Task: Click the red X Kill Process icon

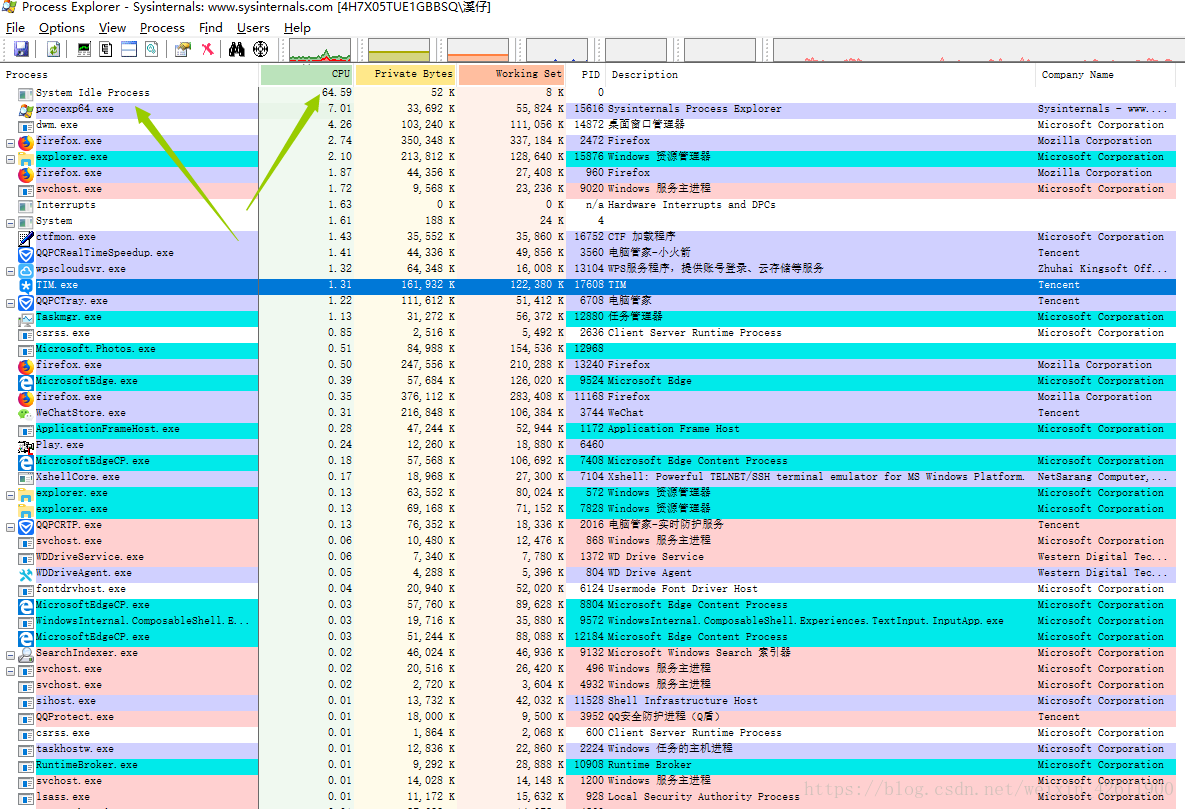Action: [207, 49]
